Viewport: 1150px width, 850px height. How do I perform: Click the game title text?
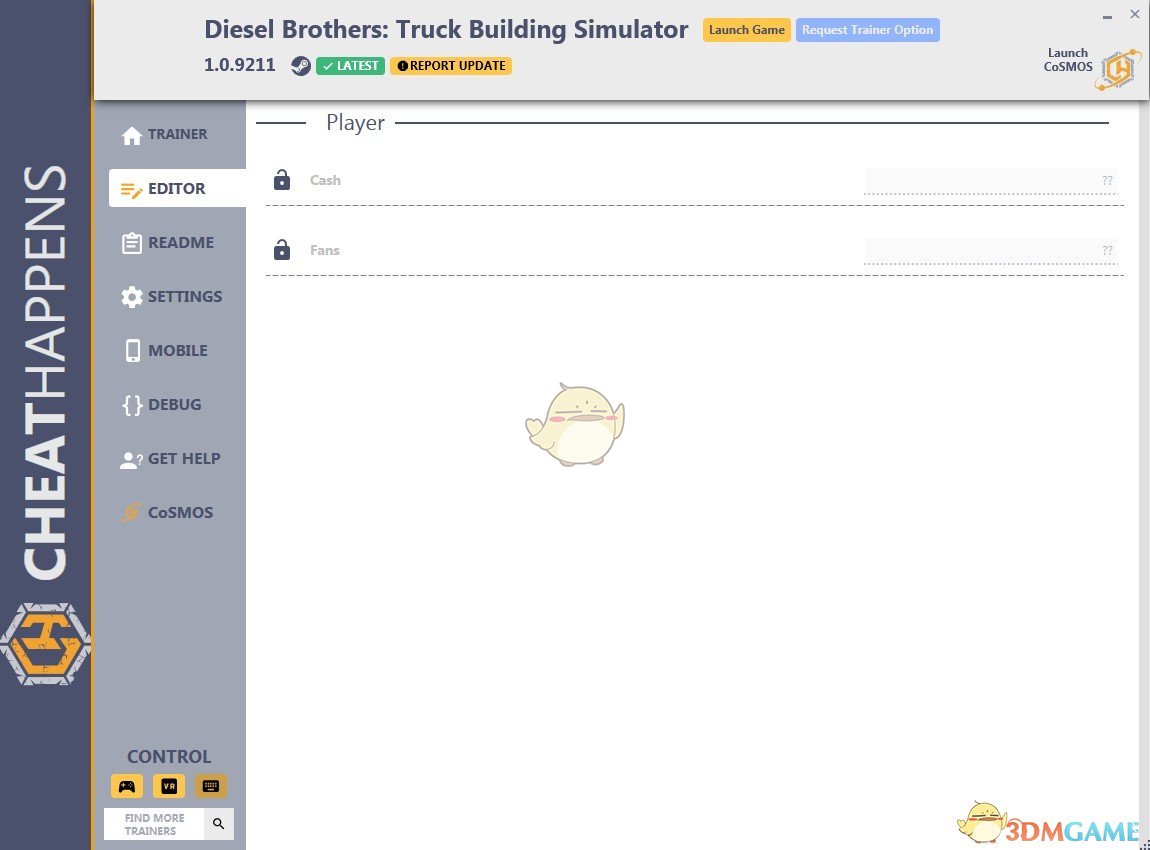tap(446, 29)
